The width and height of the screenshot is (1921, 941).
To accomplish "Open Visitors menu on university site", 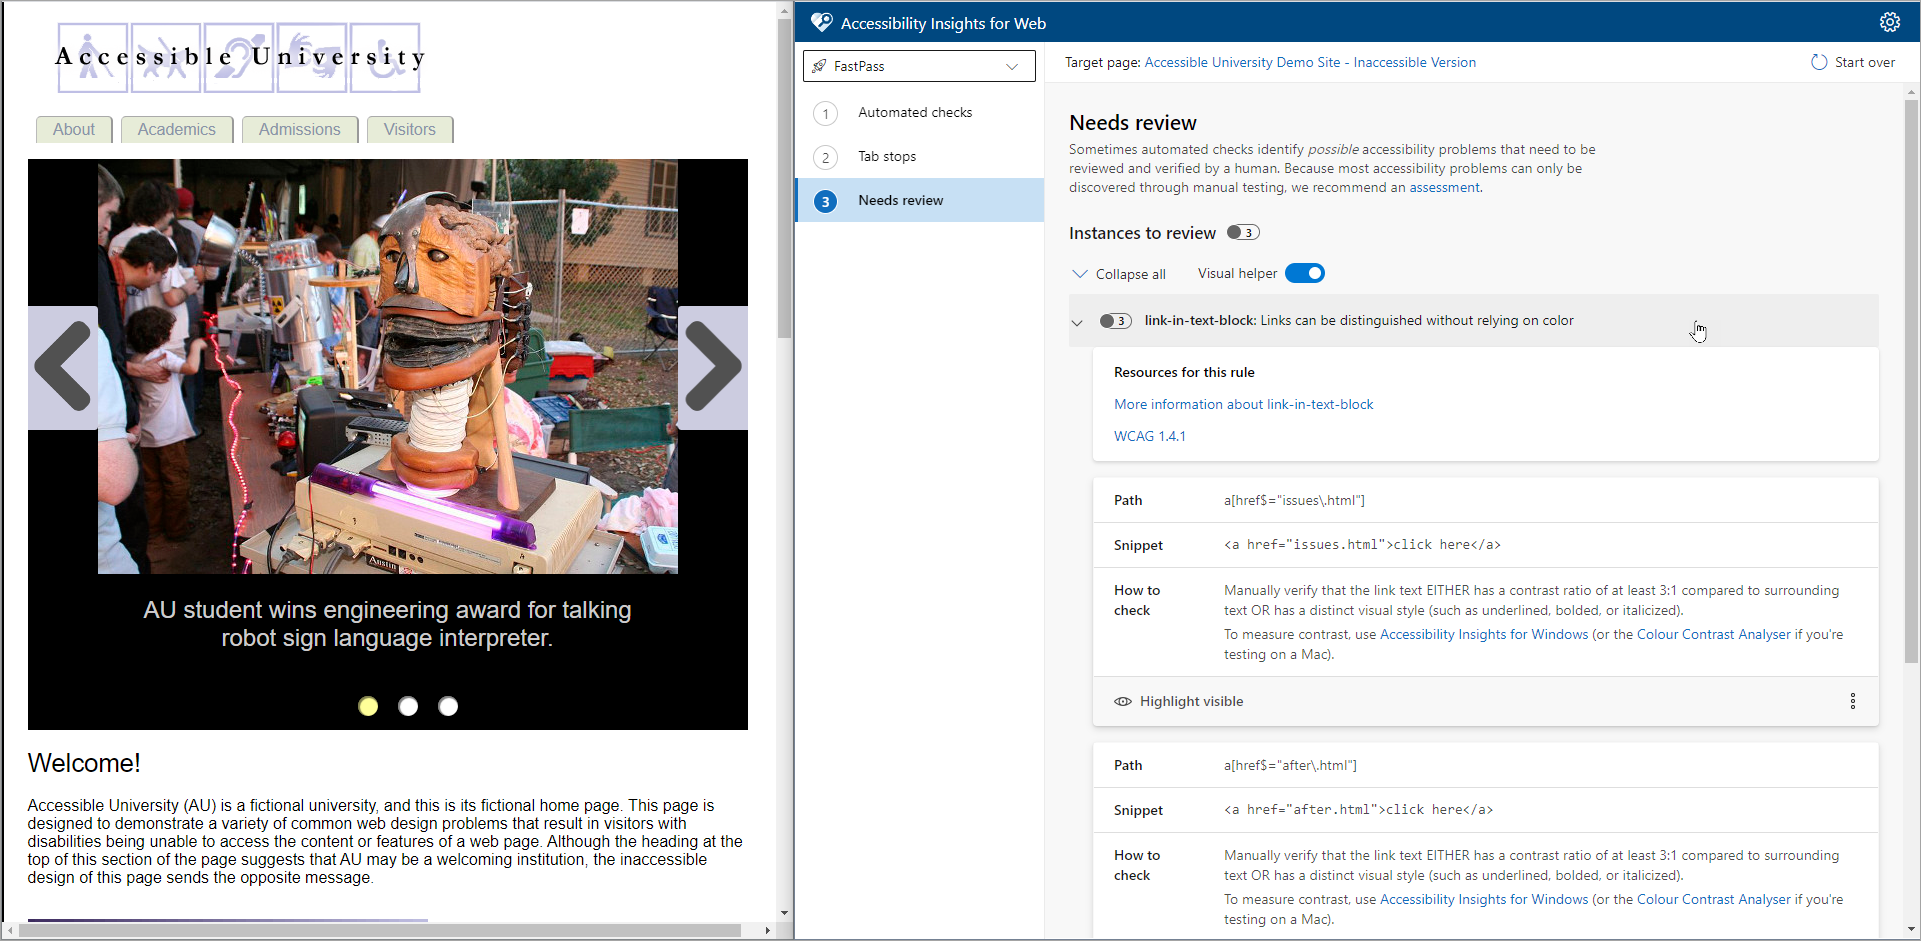I will click(410, 129).
